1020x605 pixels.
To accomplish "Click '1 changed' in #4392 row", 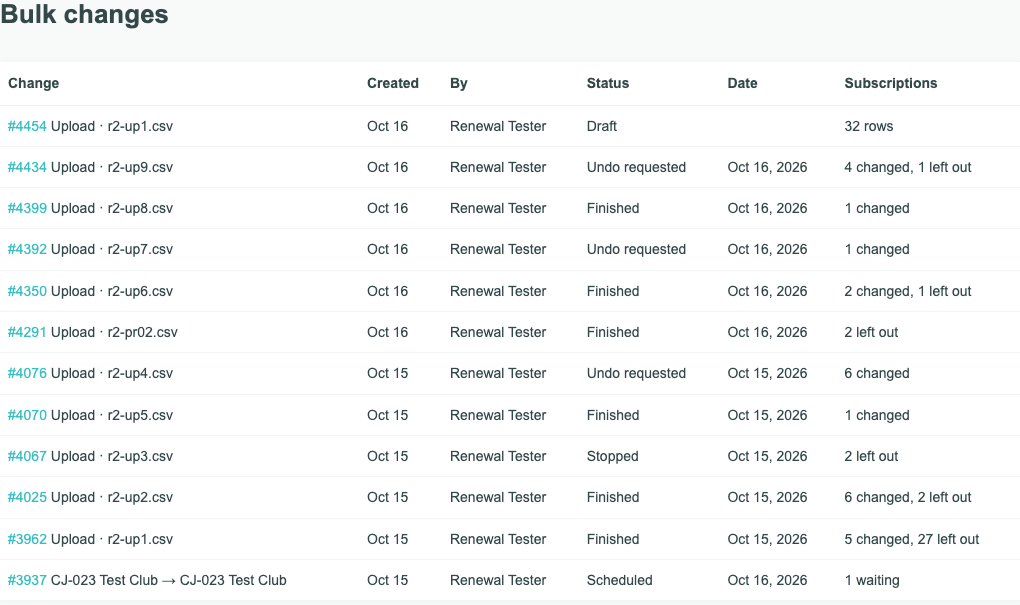I will [x=877, y=249].
